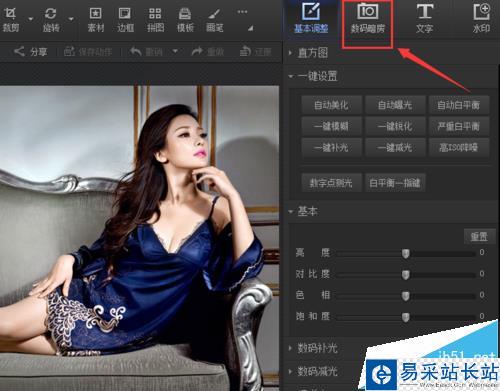Image resolution: width=500 pixels, height=391 pixels.
Task: Click the 对比度 contrast slider handle
Action: click(405, 275)
